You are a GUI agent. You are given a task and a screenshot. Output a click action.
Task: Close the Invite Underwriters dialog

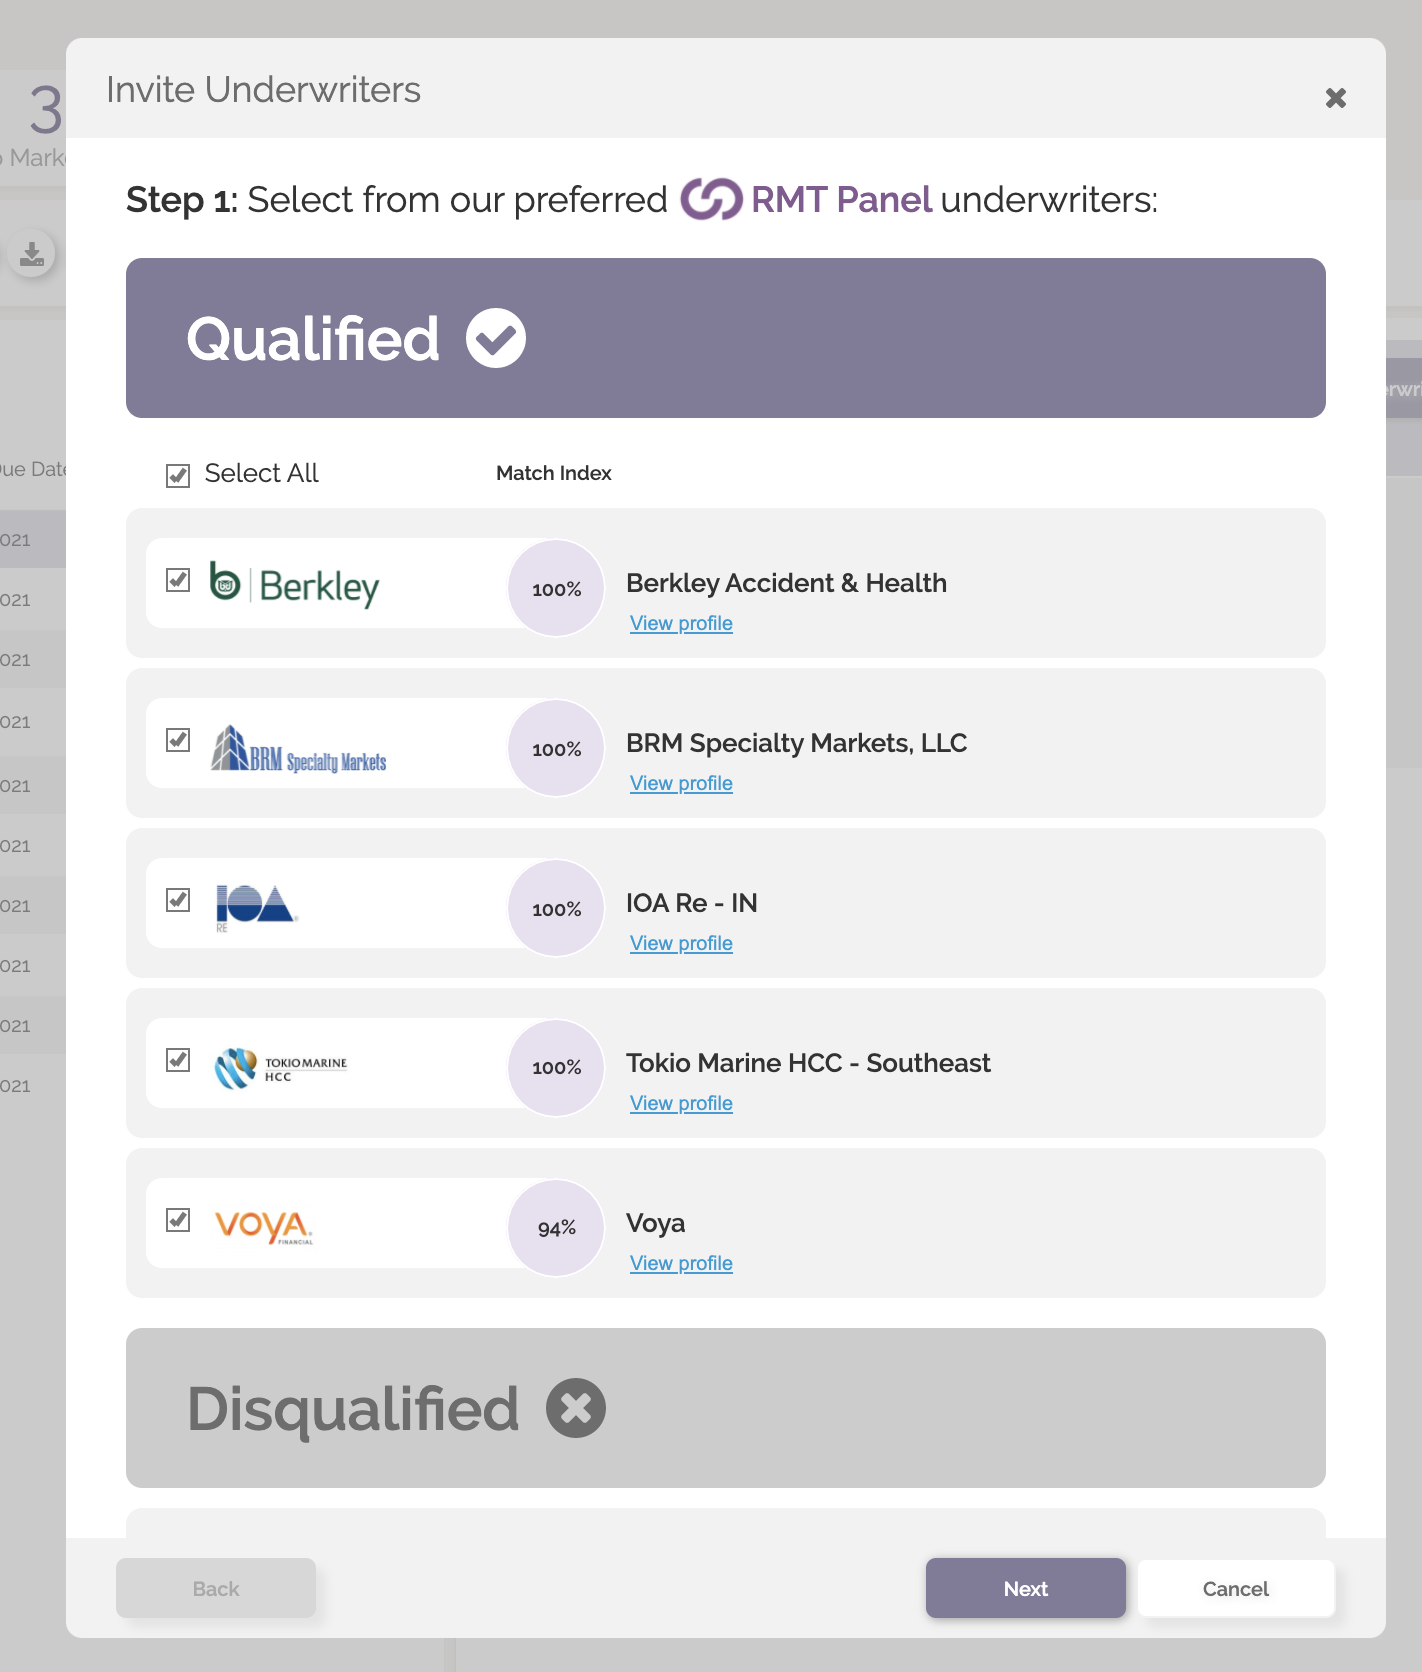[x=1336, y=97]
